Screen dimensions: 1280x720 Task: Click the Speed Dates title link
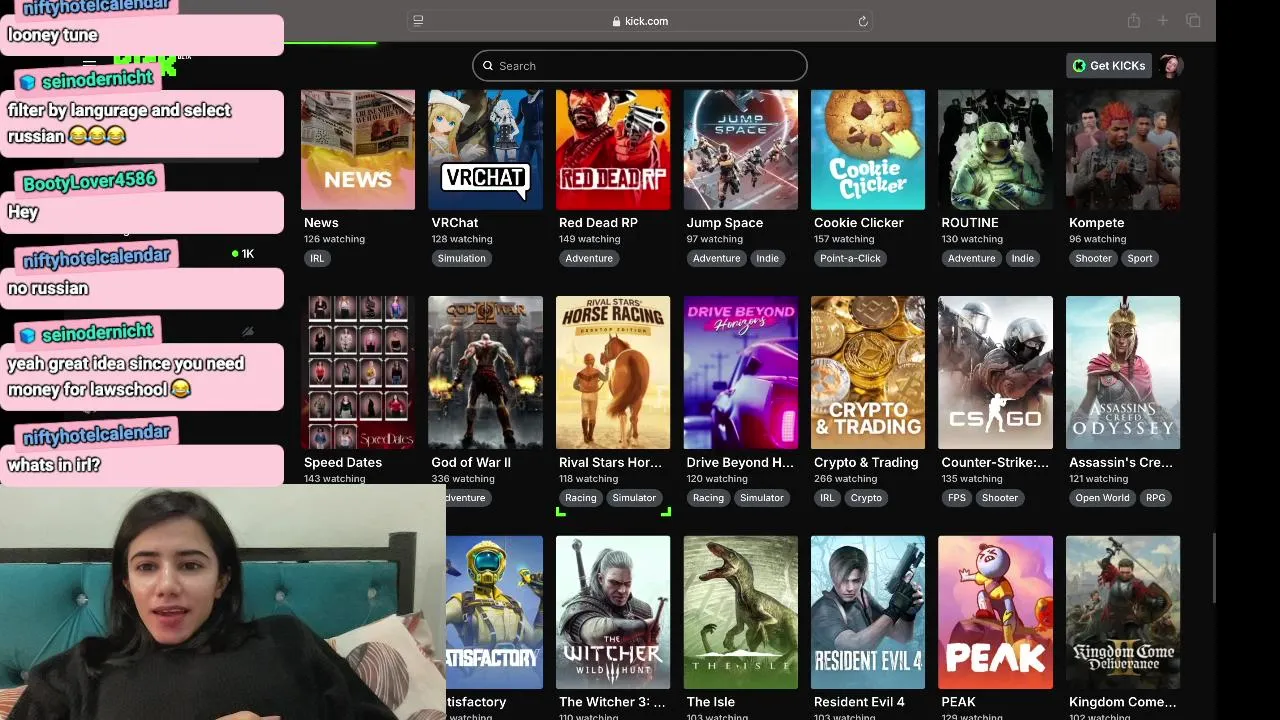coord(343,463)
